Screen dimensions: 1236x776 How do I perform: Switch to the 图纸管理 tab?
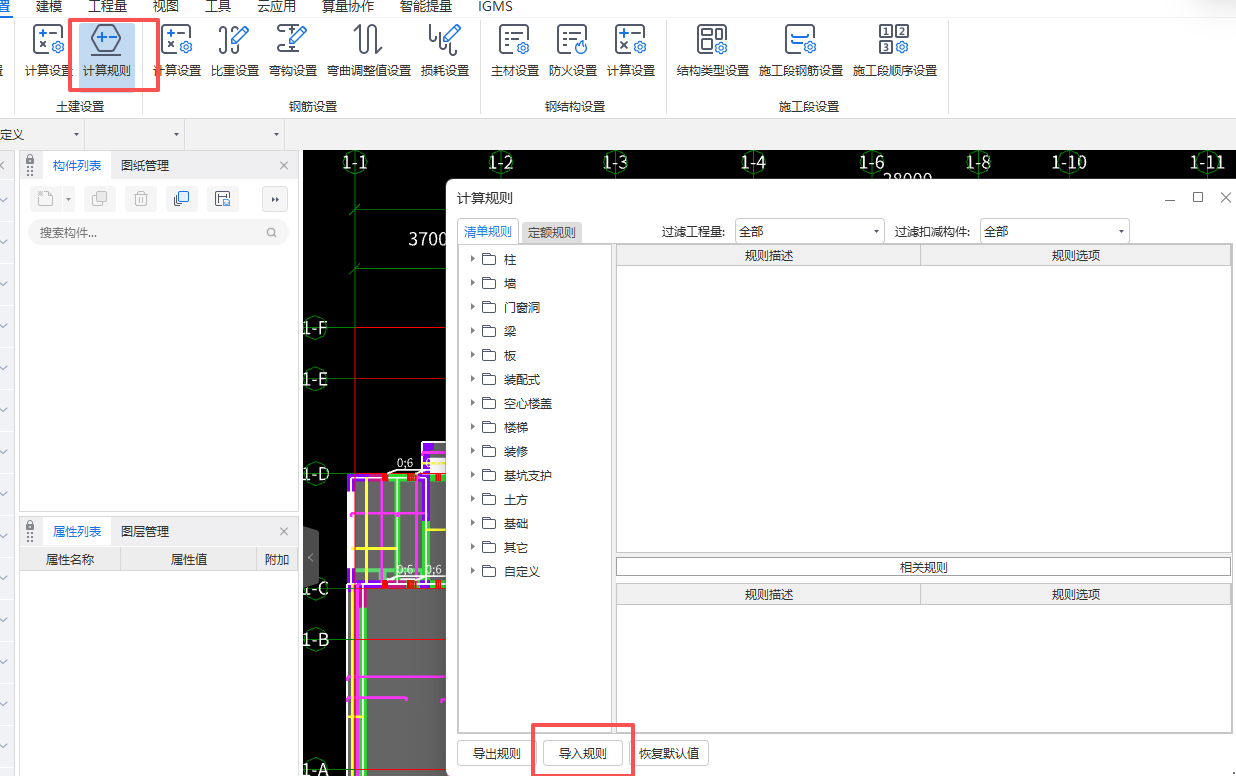[x=146, y=165]
